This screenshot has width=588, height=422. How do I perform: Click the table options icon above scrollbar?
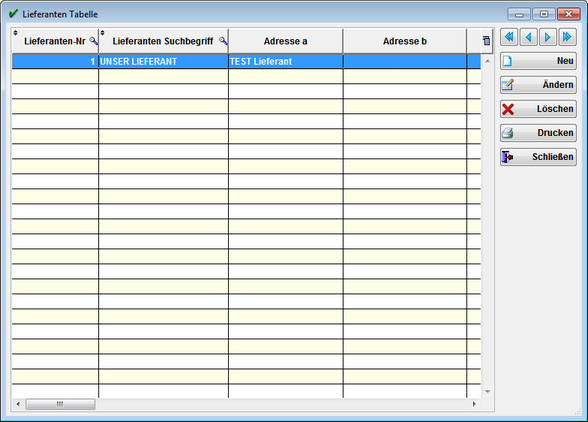(x=486, y=41)
